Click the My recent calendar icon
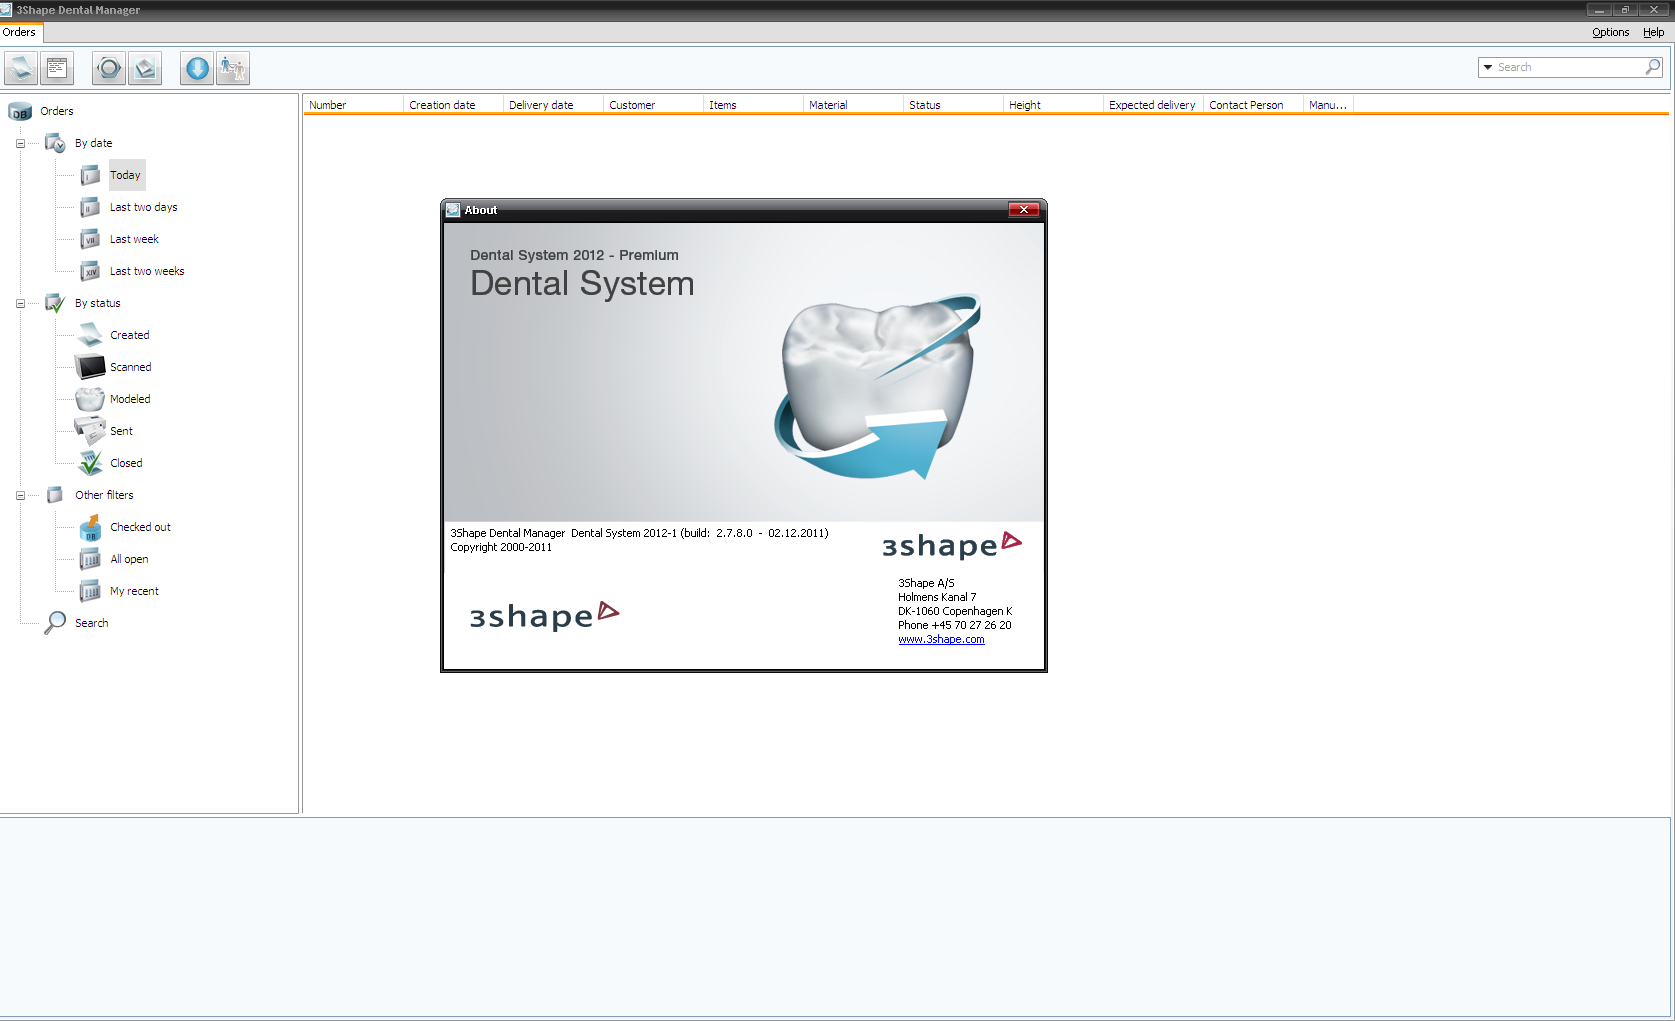Screen dimensions: 1675x1021 pyautogui.click(x=90, y=591)
